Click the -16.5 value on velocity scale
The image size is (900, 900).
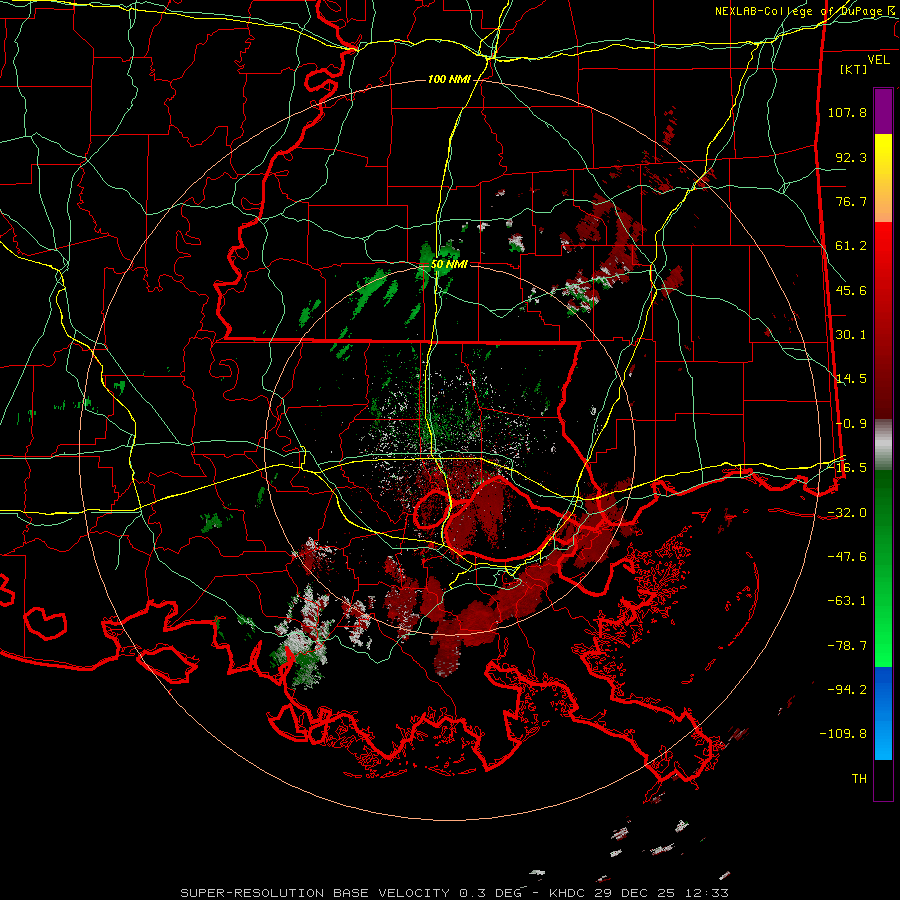click(x=847, y=468)
